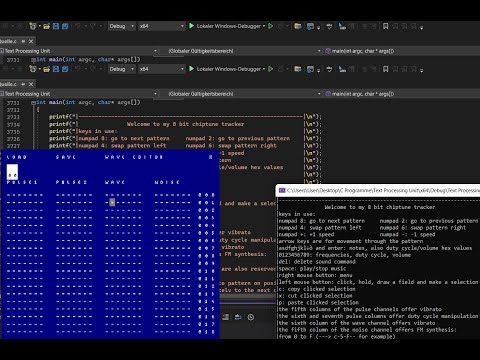Screen dimensions: 480x360
Task: Start without debugging, hollow play icon lower toolbar
Action: [271, 69]
